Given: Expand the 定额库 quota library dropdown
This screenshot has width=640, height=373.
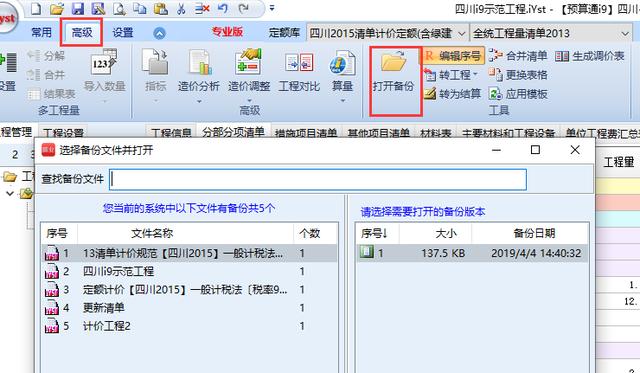Looking at the screenshot, I should click(462, 33).
